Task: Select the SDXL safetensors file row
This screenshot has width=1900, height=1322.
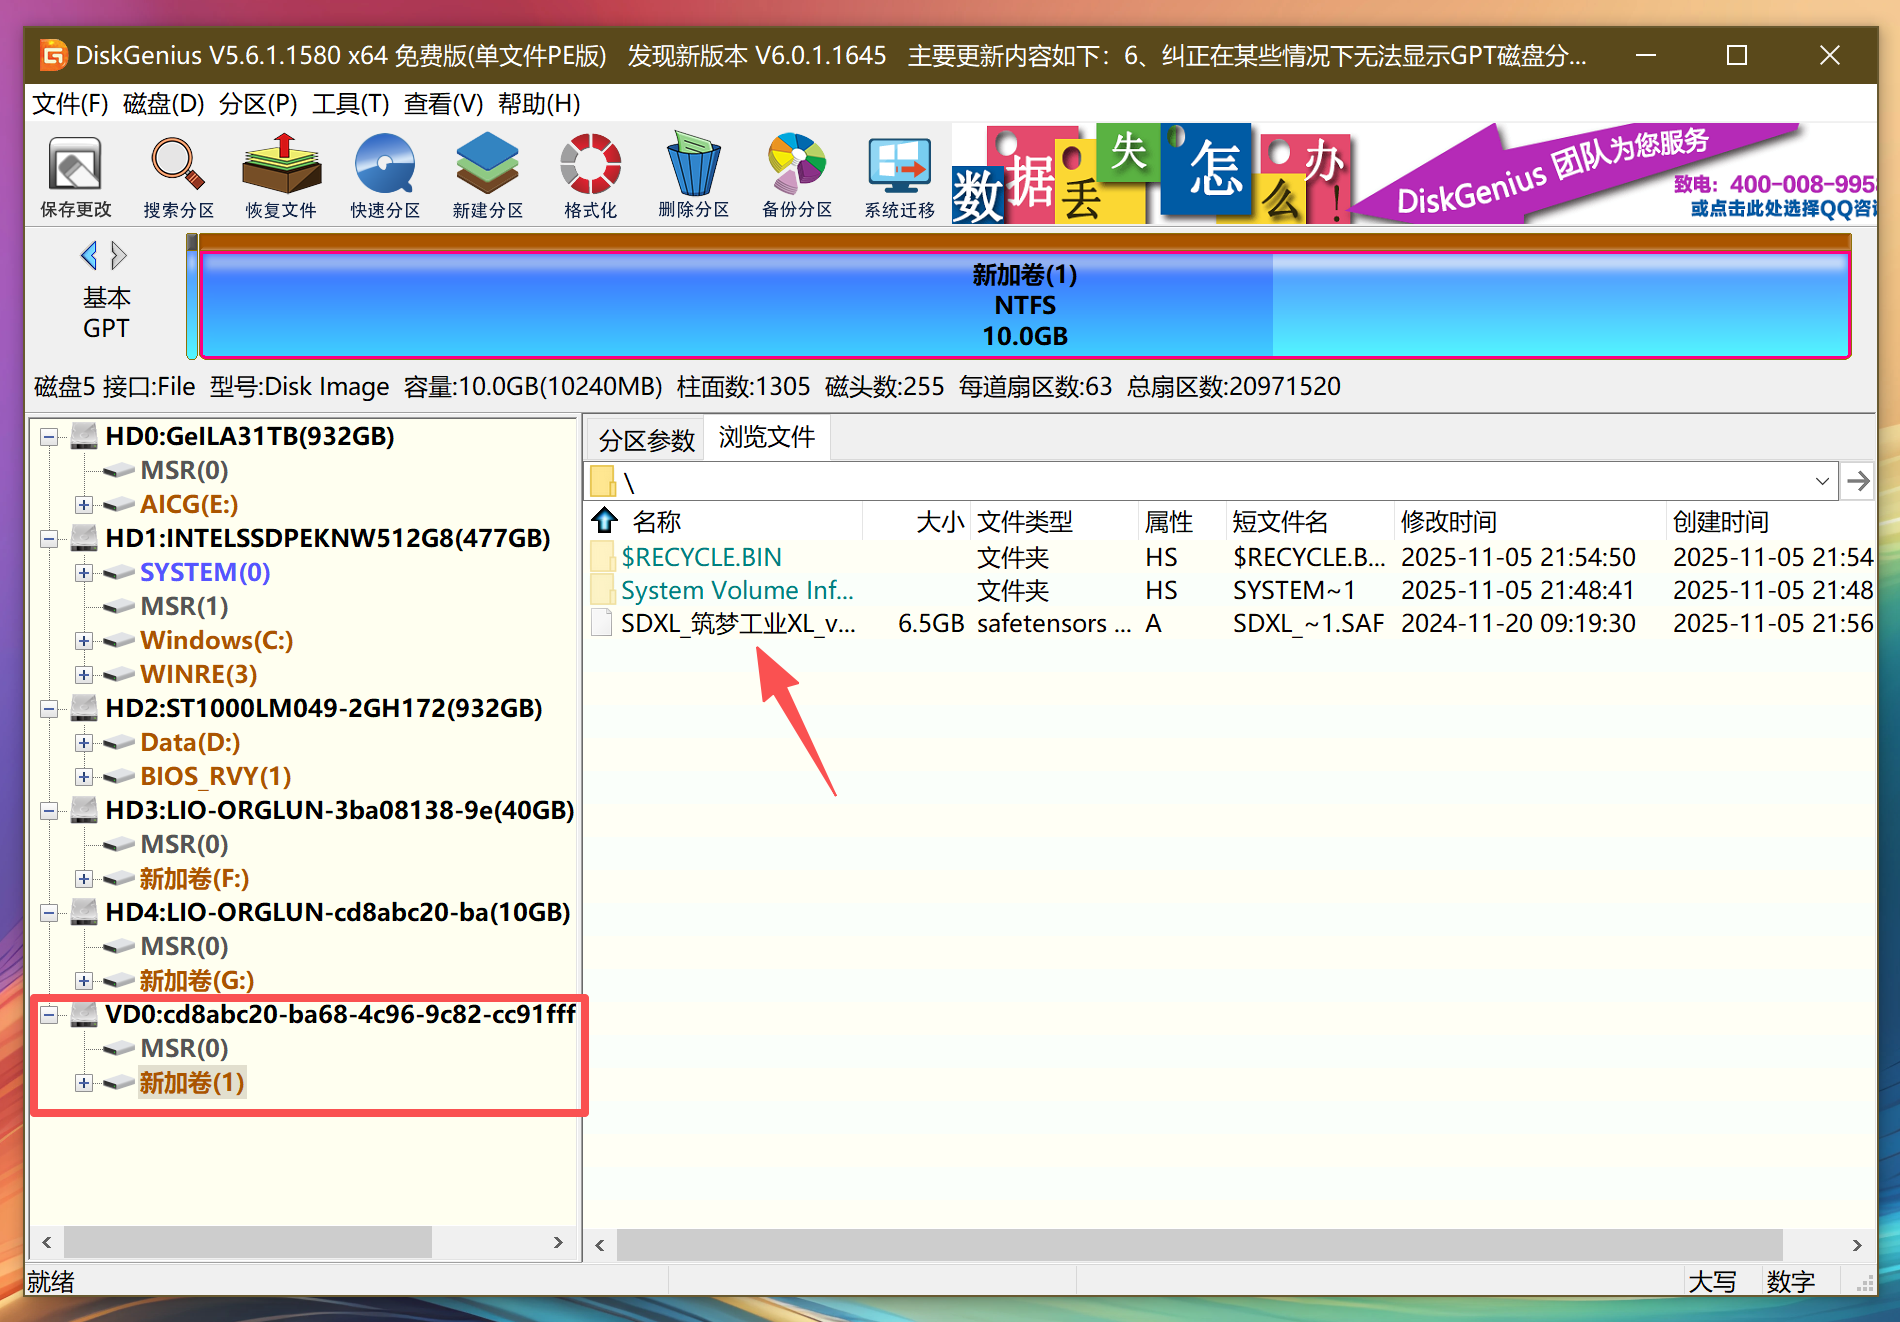Action: (738, 624)
